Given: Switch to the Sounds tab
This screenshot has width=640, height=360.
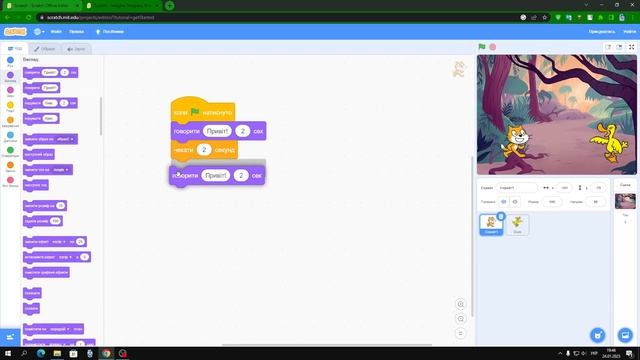Looking at the screenshot, I should tap(76, 49).
